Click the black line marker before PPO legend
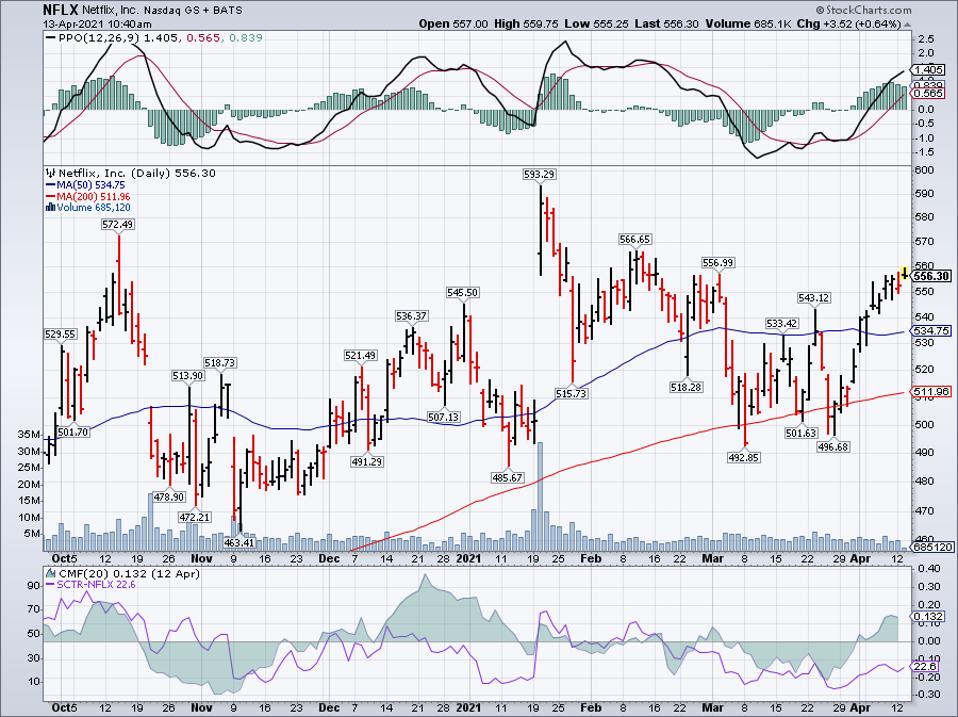 coord(50,38)
